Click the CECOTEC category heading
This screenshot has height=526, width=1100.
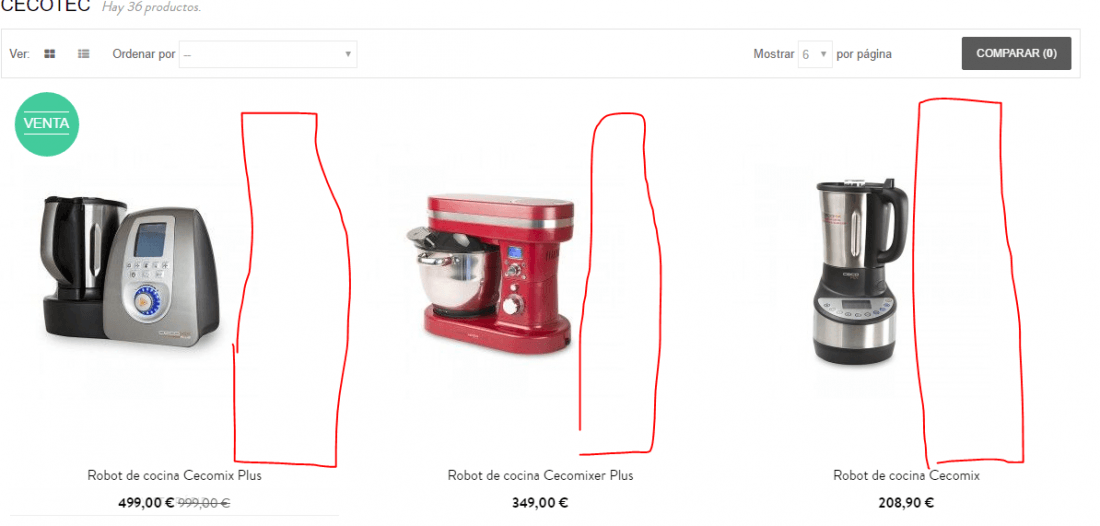click(46, 6)
